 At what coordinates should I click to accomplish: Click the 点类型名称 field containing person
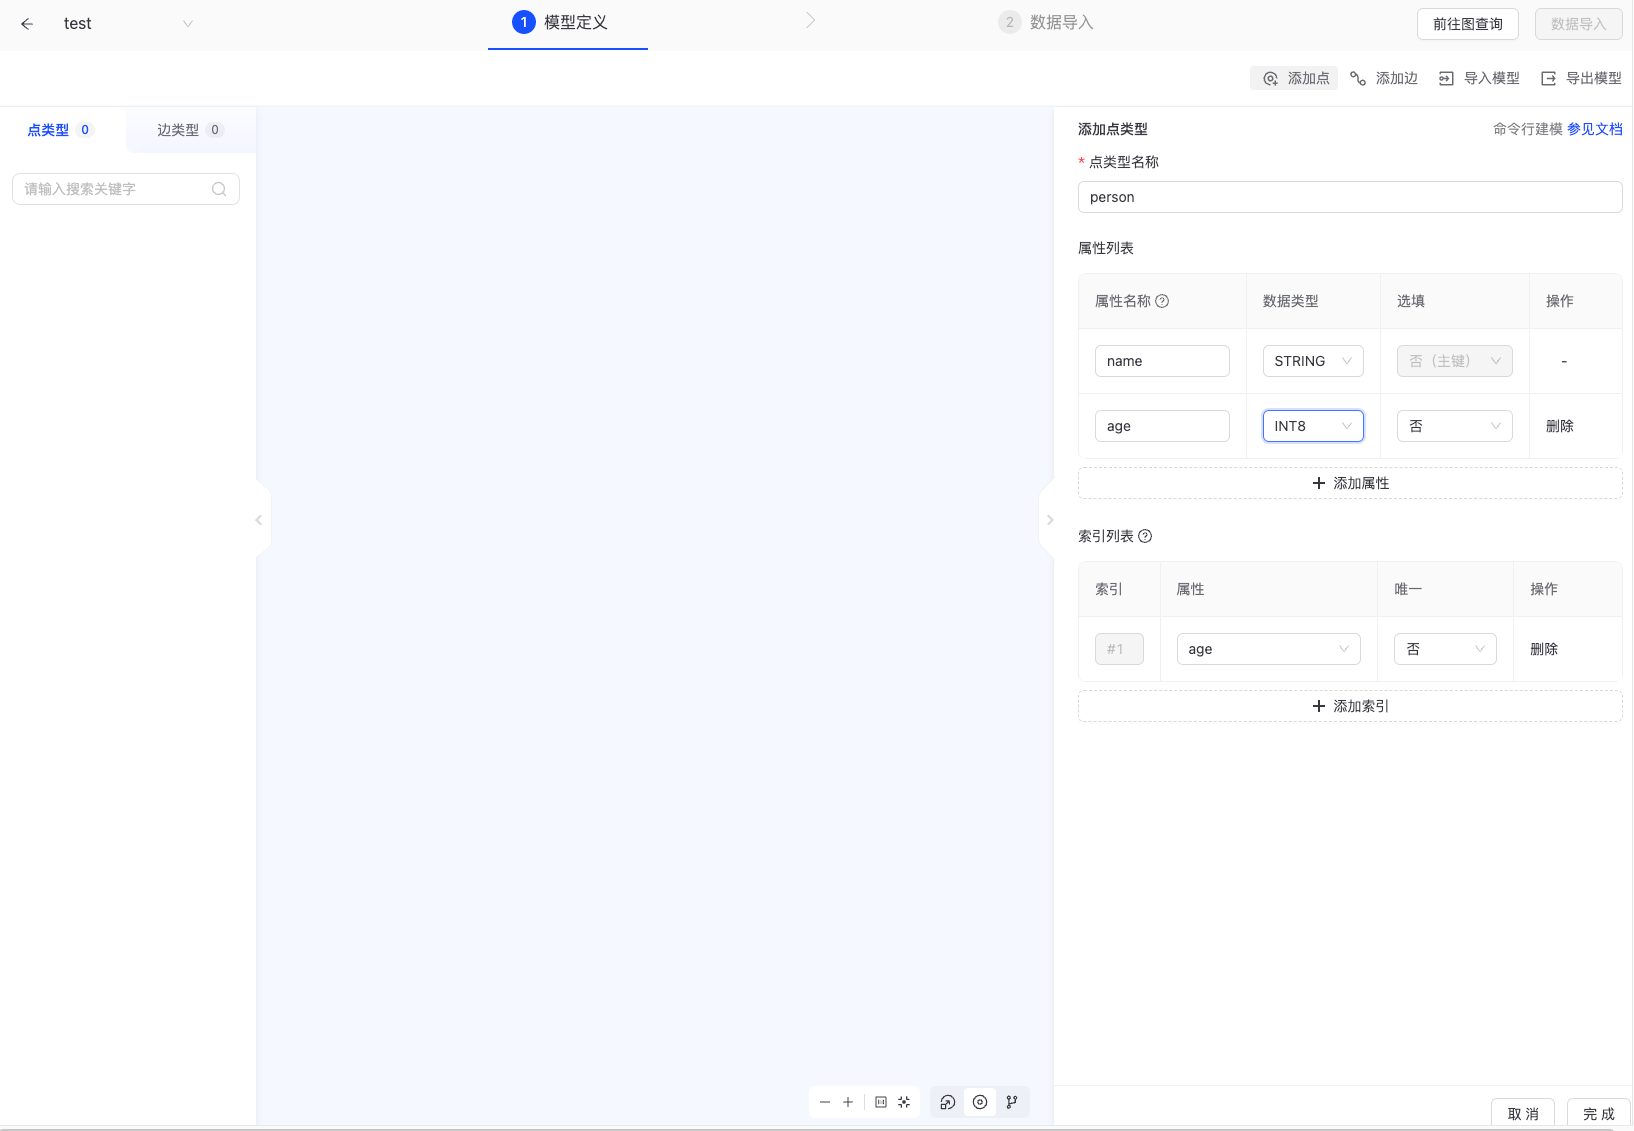point(1350,197)
